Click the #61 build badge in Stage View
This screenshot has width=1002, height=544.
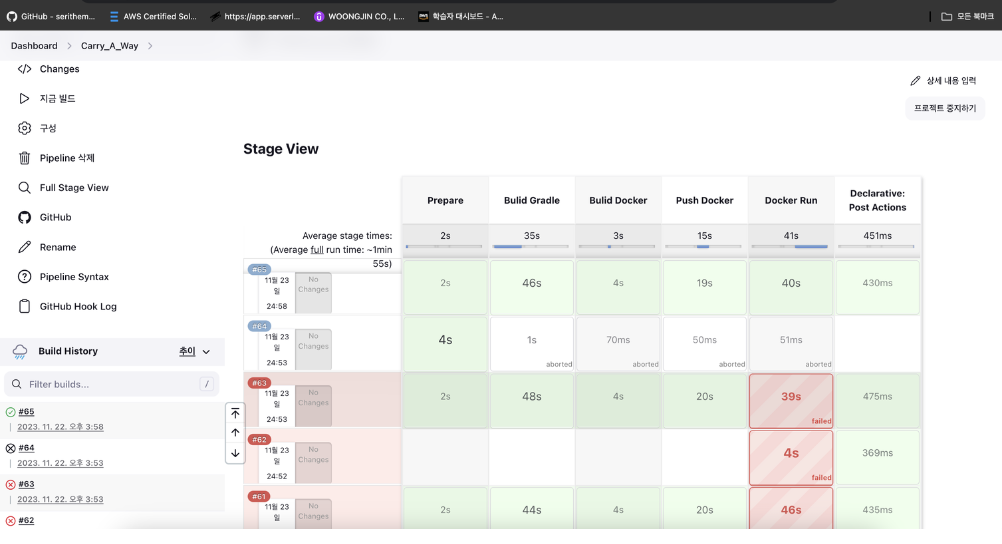(259, 496)
